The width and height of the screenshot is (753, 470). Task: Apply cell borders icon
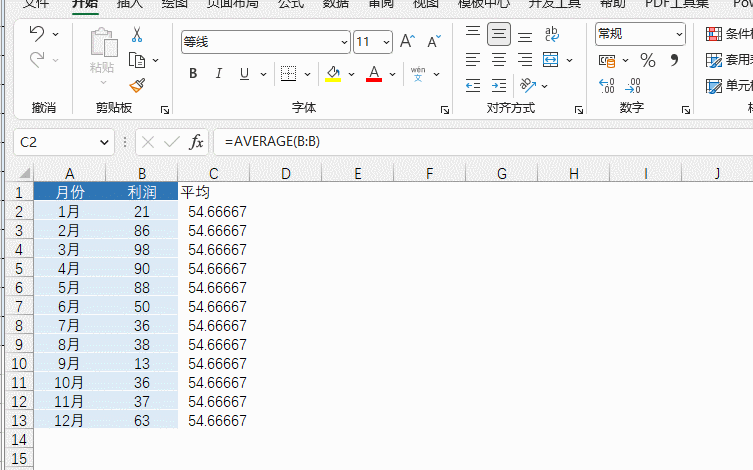click(x=289, y=73)
